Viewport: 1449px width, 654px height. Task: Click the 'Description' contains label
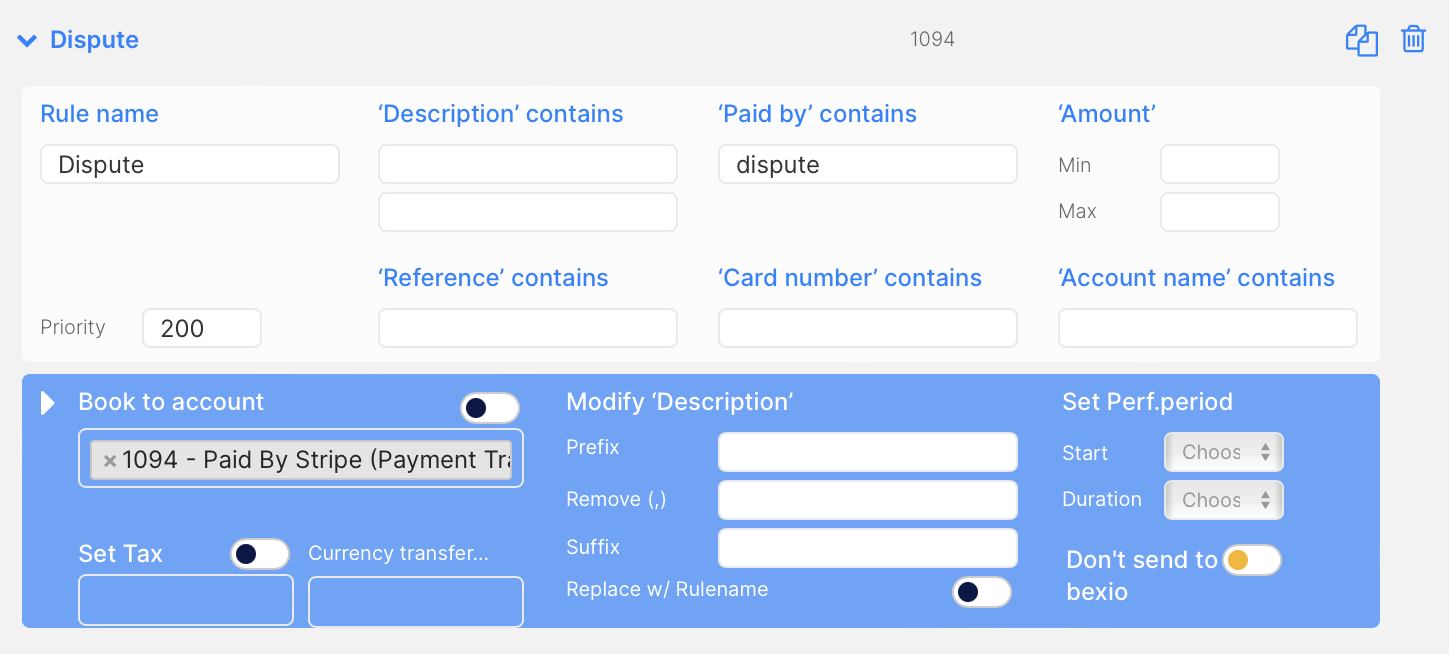tap(501, 114)
